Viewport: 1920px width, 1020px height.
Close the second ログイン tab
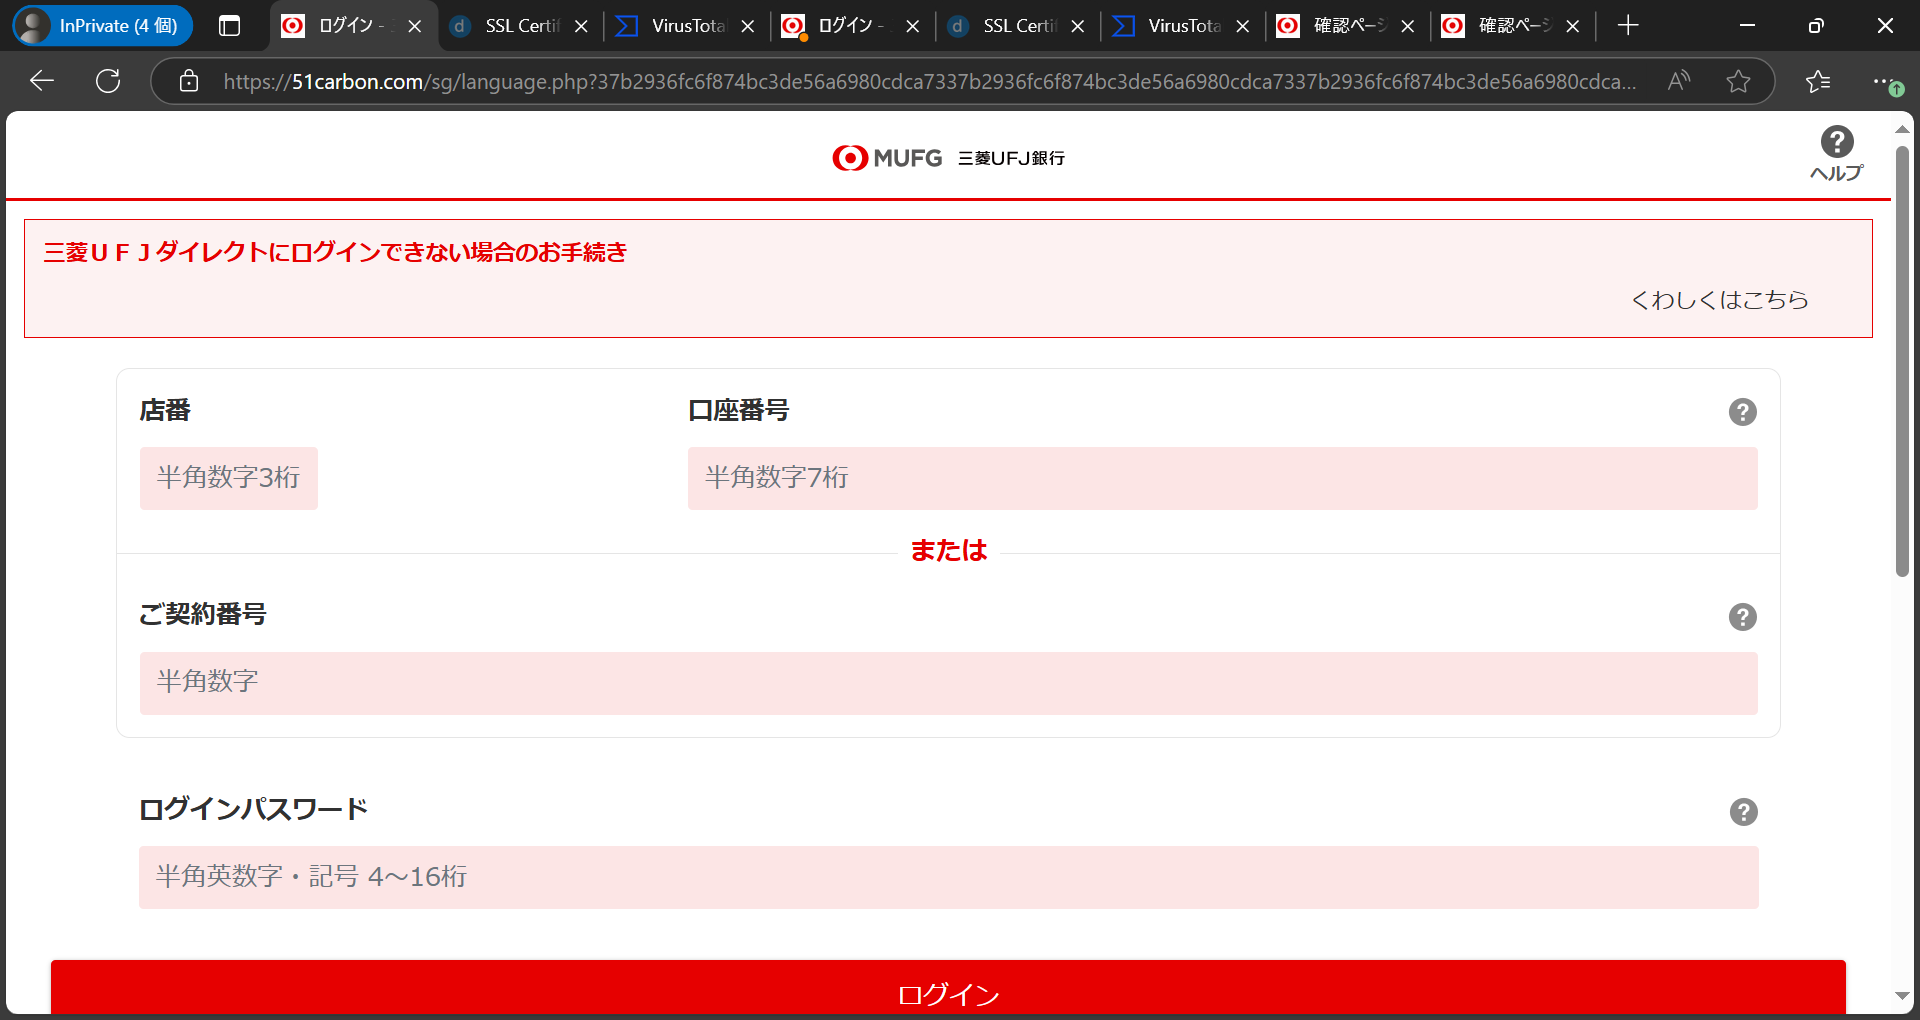tap(912, 26)
